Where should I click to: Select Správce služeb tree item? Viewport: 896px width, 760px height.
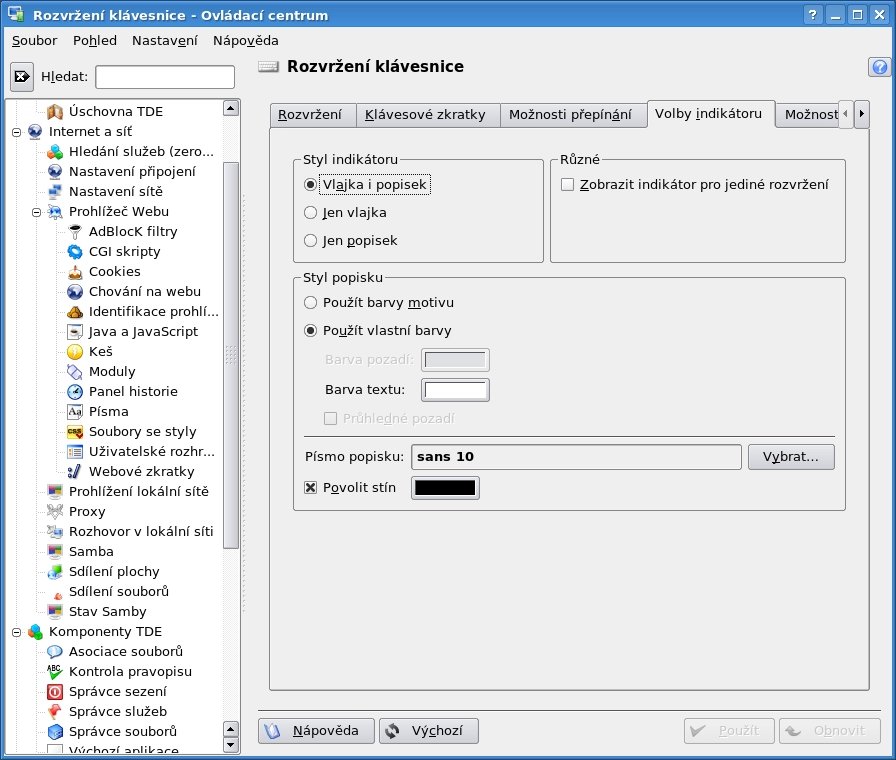tap(118, 711)
